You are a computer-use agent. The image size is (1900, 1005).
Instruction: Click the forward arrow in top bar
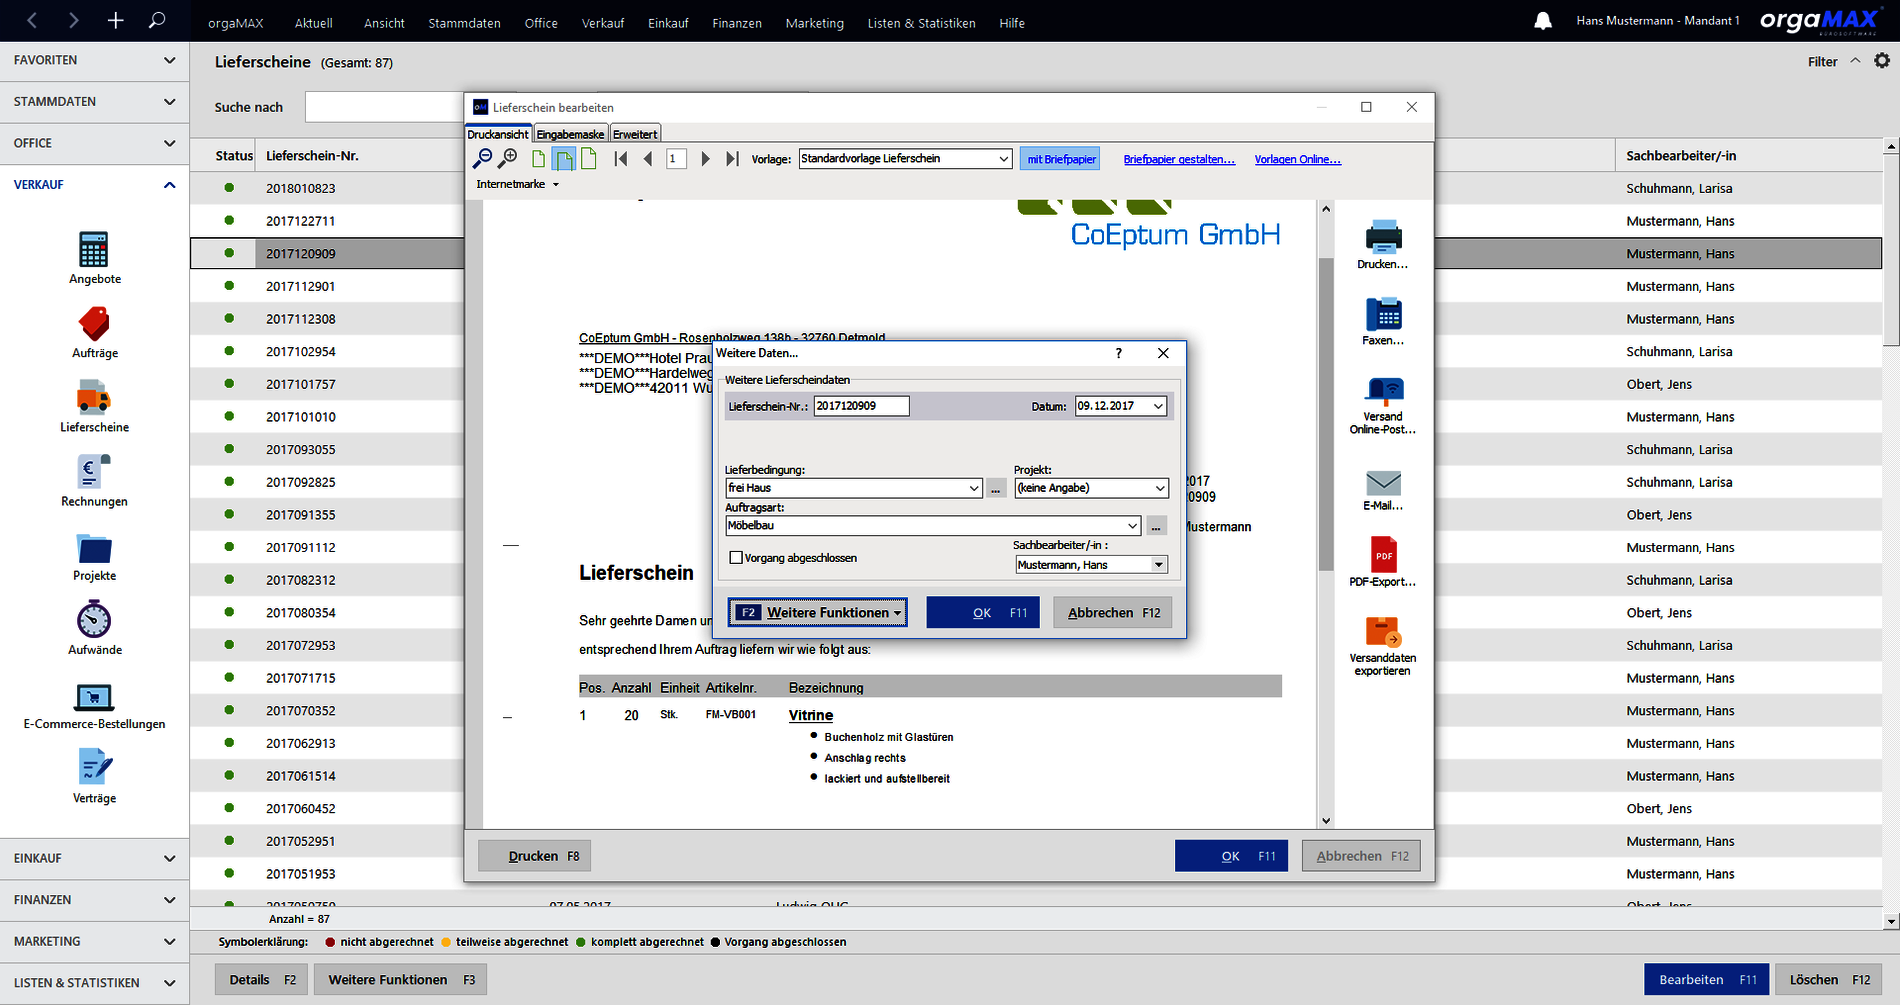point(74,20)
